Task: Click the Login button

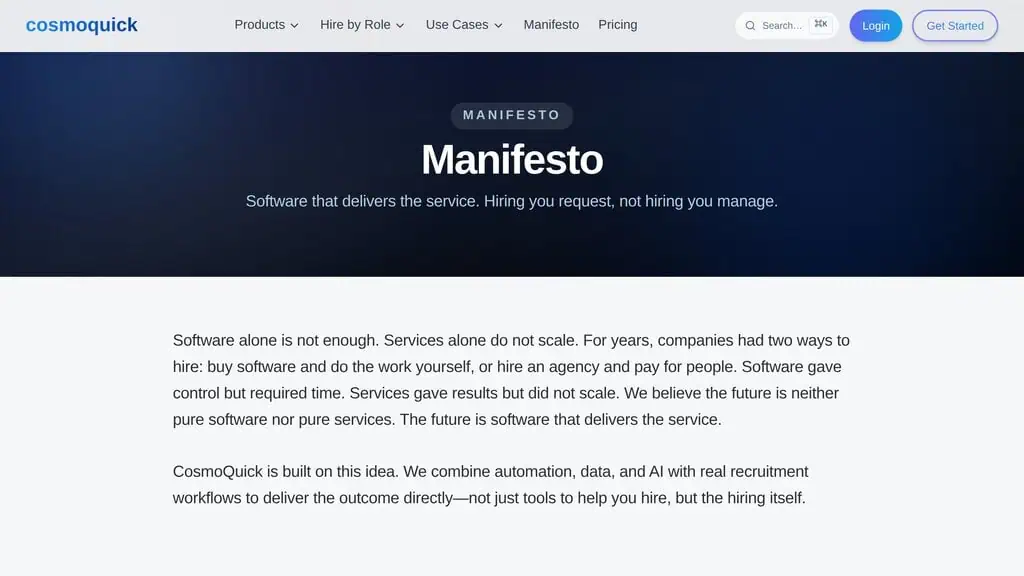Action: 876,25
